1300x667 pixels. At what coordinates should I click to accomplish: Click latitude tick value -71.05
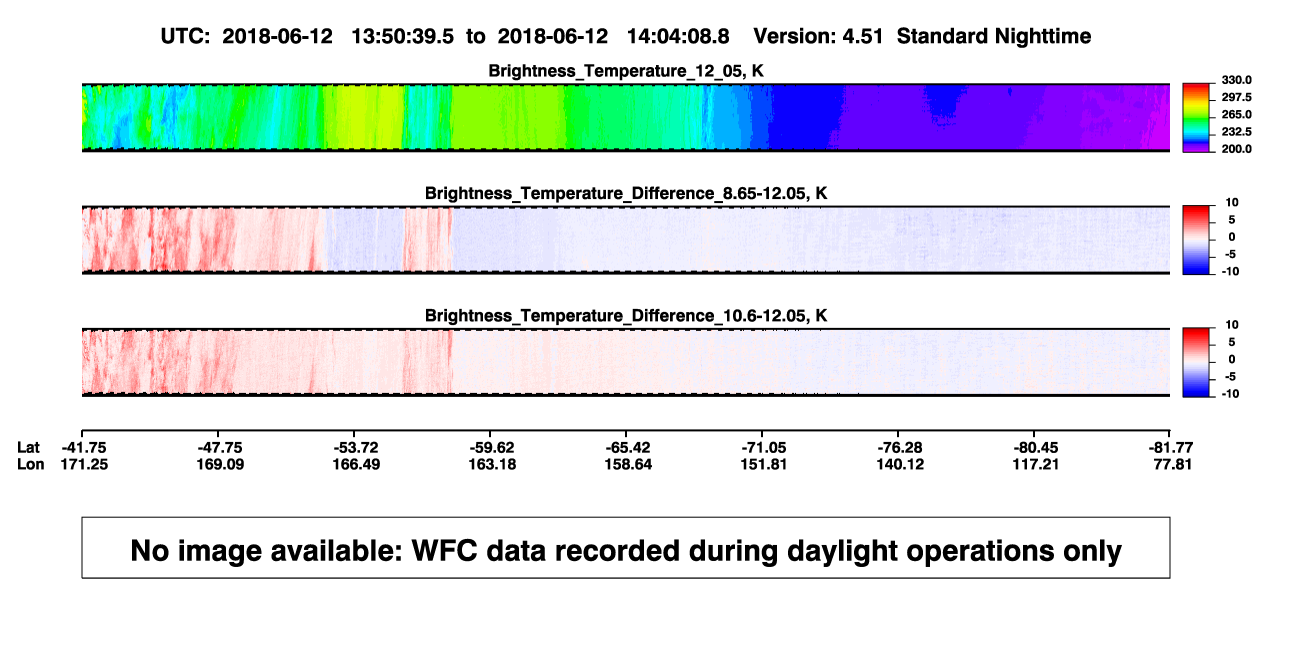pos(763,446)
